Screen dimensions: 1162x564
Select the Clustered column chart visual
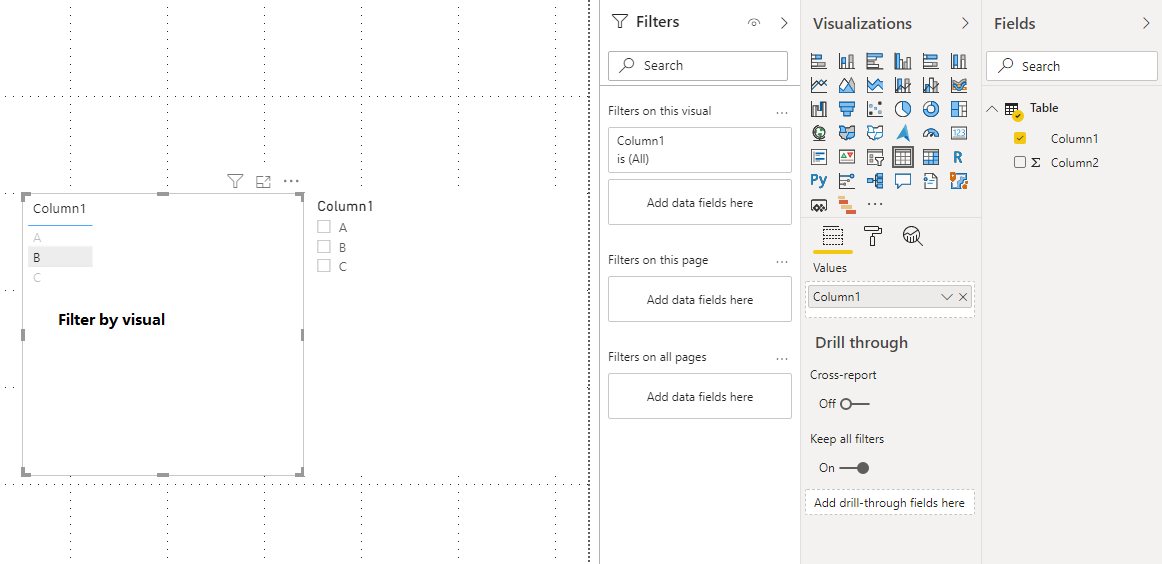tap(903, 61)
